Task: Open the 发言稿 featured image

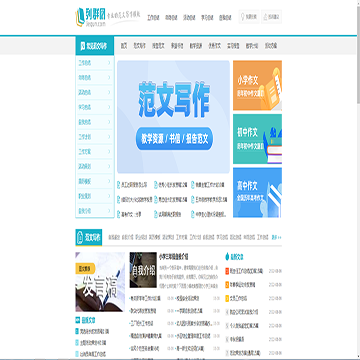Action: click(x=100, y=282)
